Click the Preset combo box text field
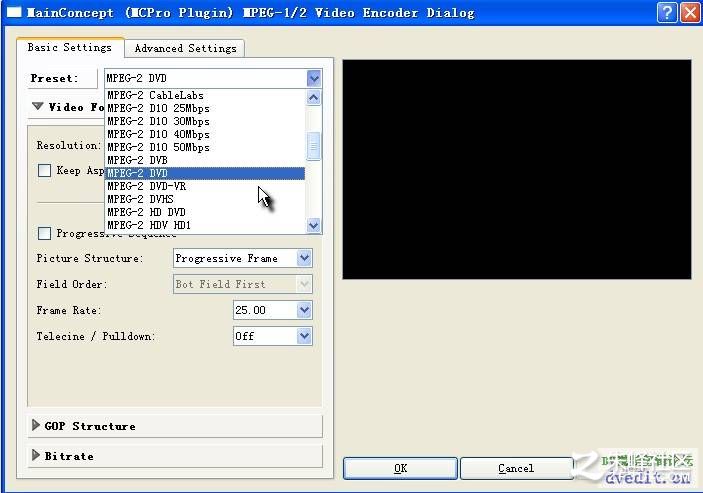Screen dimensions: 703x493 tap(206, 78)
